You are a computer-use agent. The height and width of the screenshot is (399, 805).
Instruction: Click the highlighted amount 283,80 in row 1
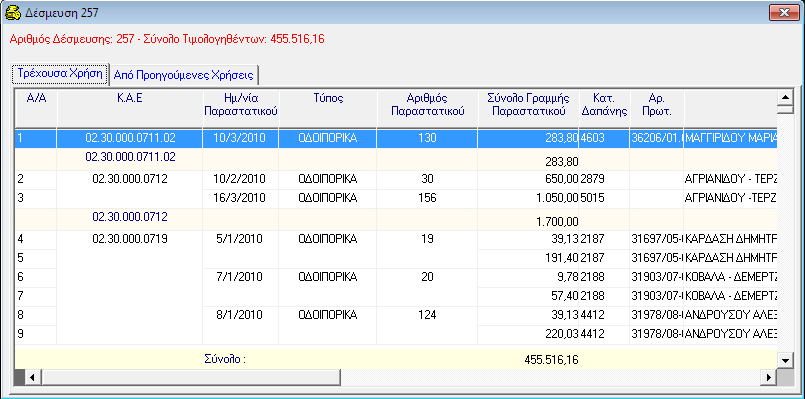[x=561, y=138]
